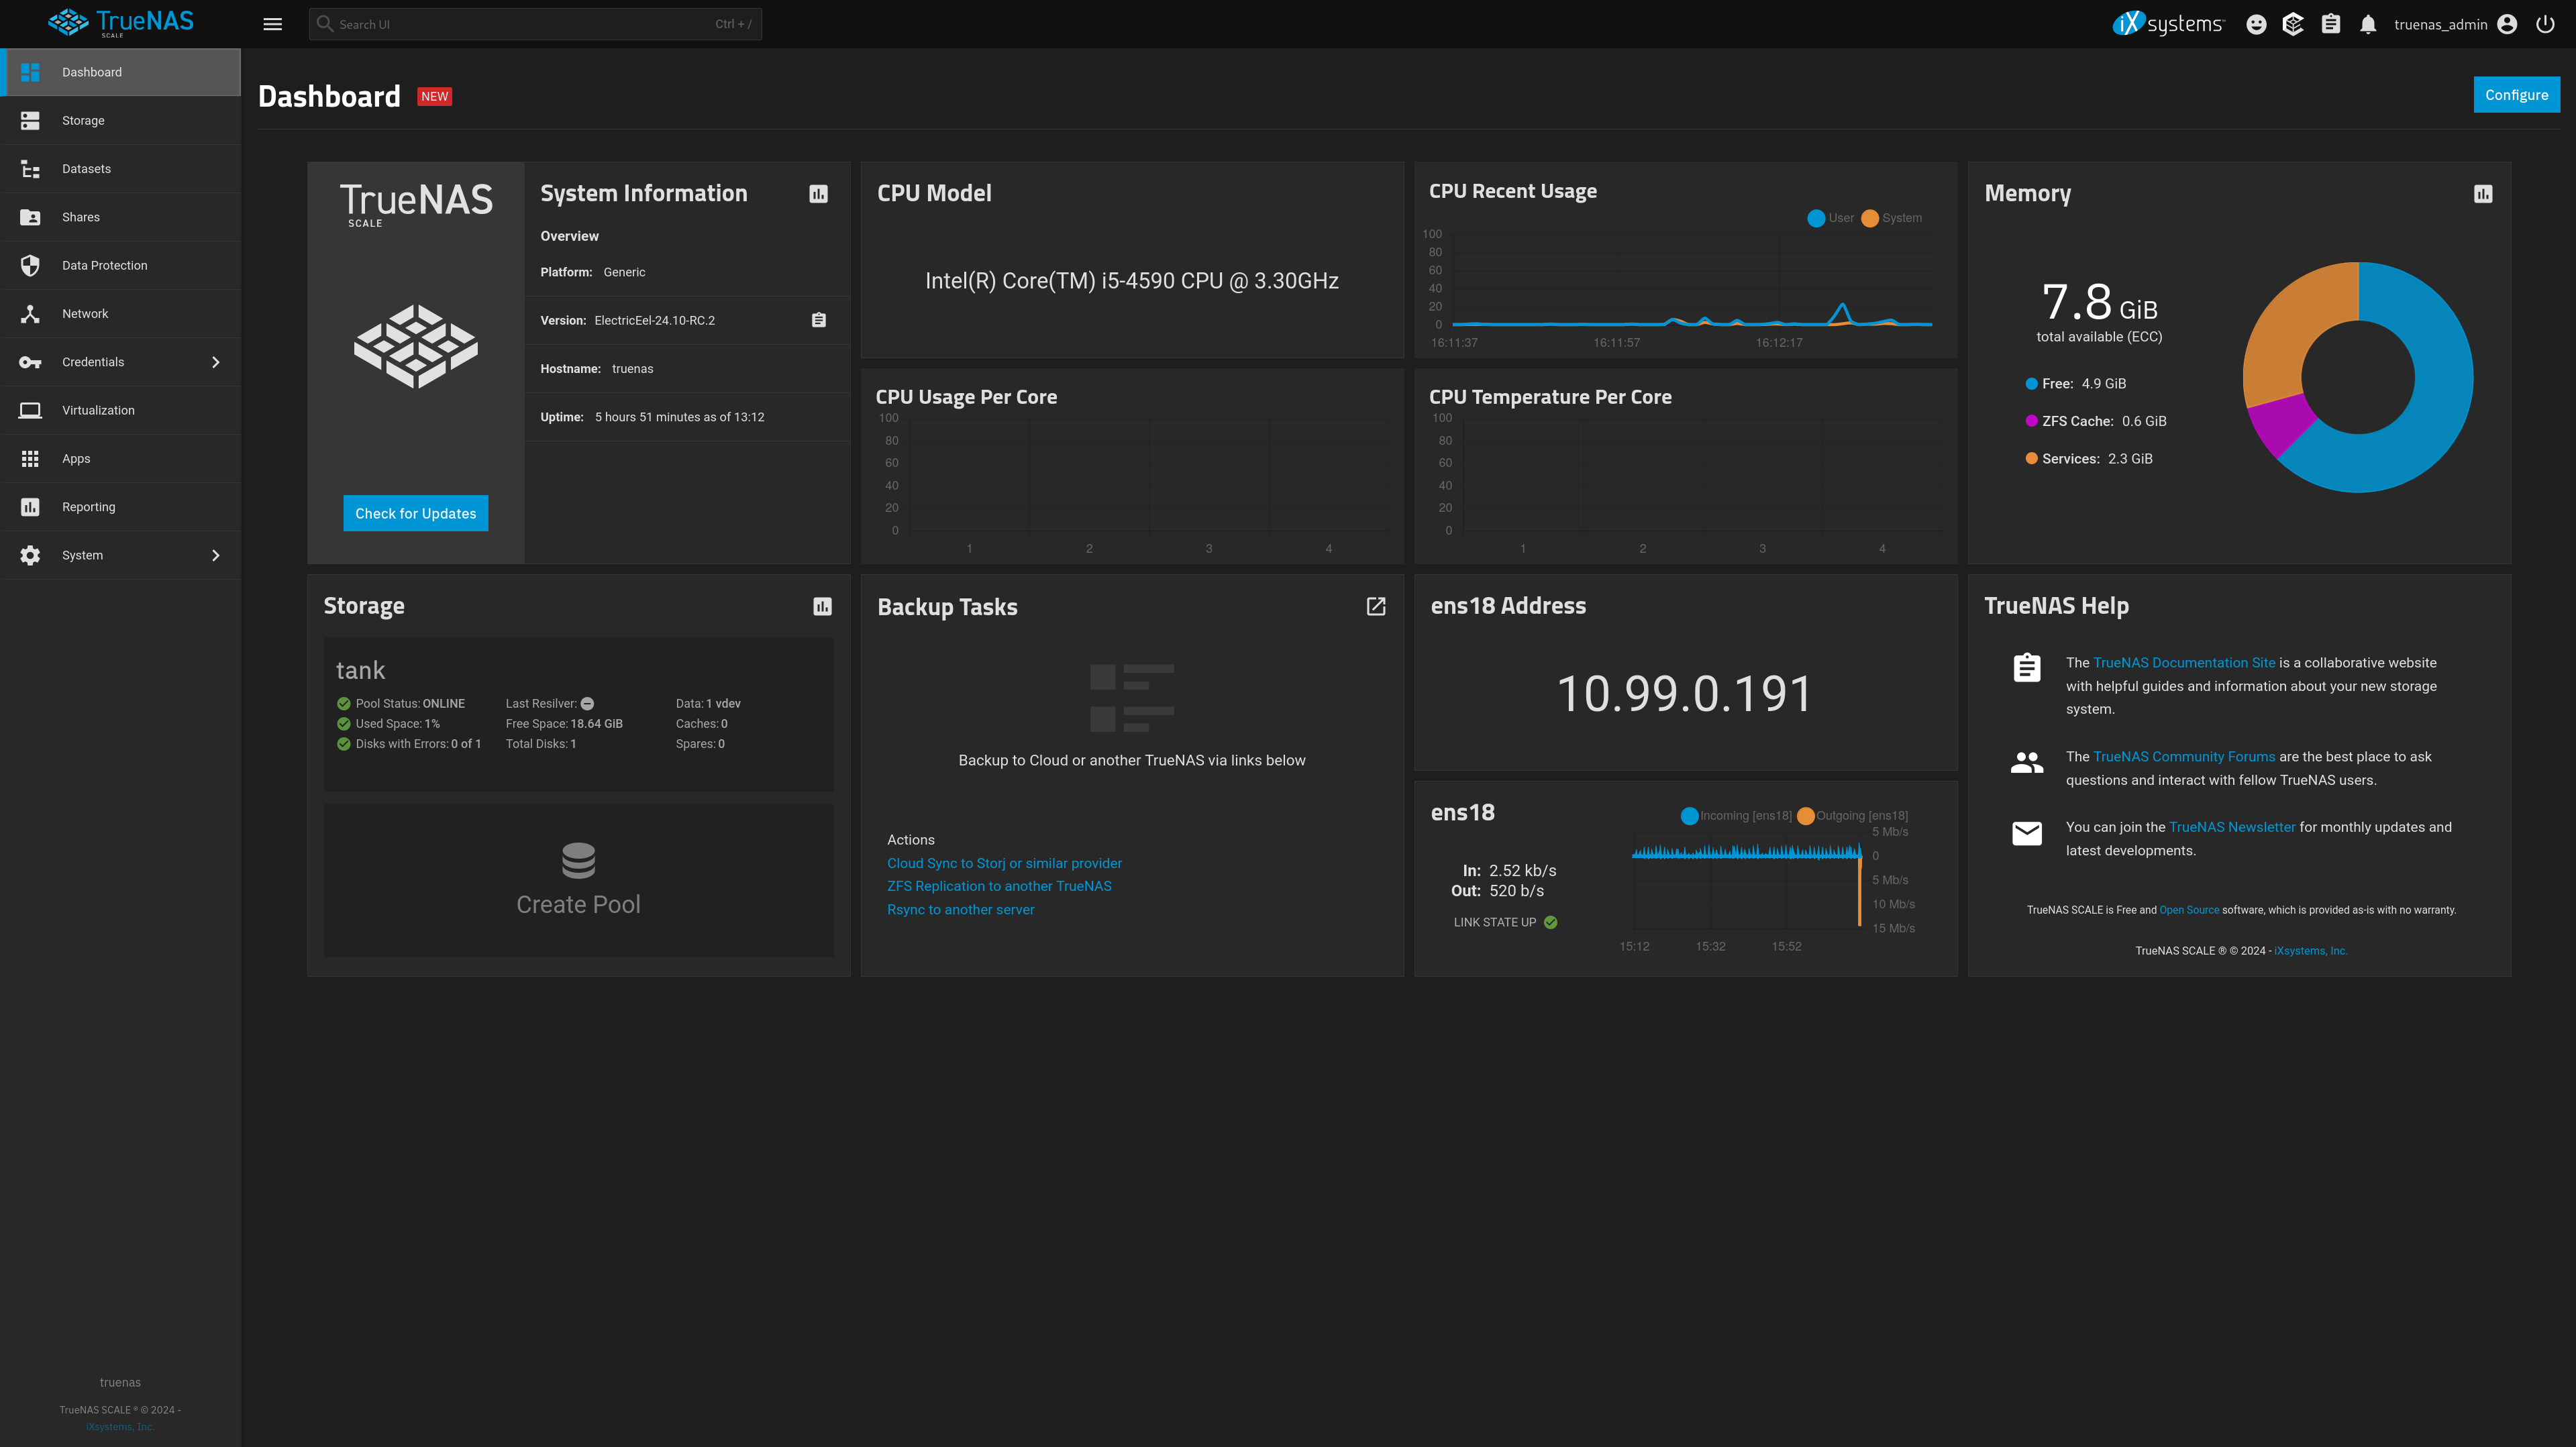The height and width of the screenshot is (1447, 2576).
Task: Open the Open Source link
Action: 2189,910
